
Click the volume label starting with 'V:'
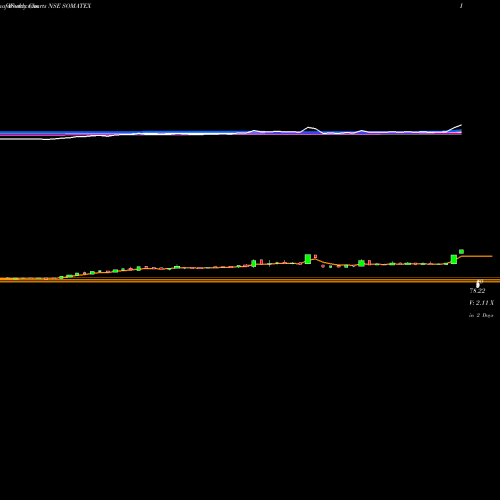pos(481,303)
